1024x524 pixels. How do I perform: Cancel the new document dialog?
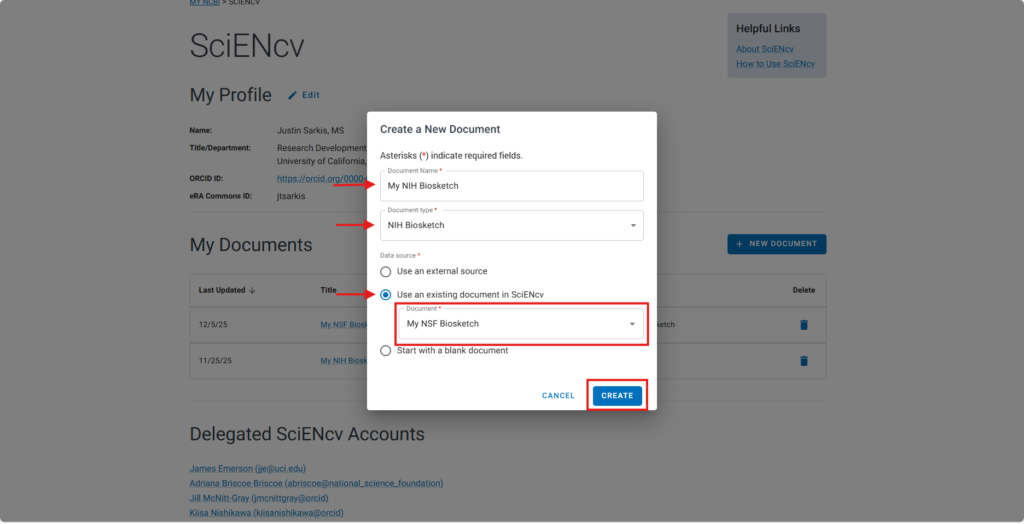pos(558,396)
